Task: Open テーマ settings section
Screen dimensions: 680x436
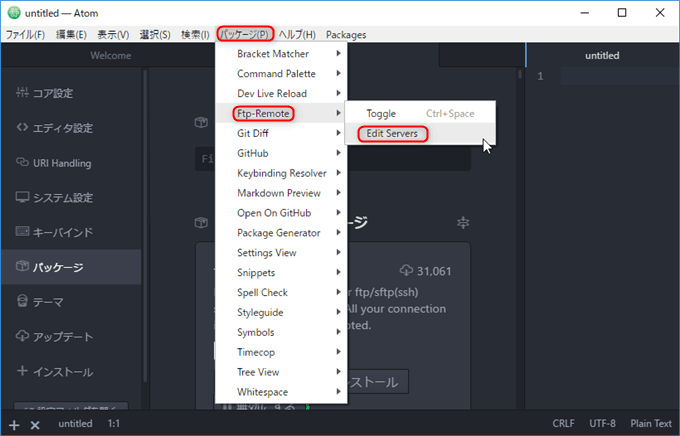Action: (72, 302)
